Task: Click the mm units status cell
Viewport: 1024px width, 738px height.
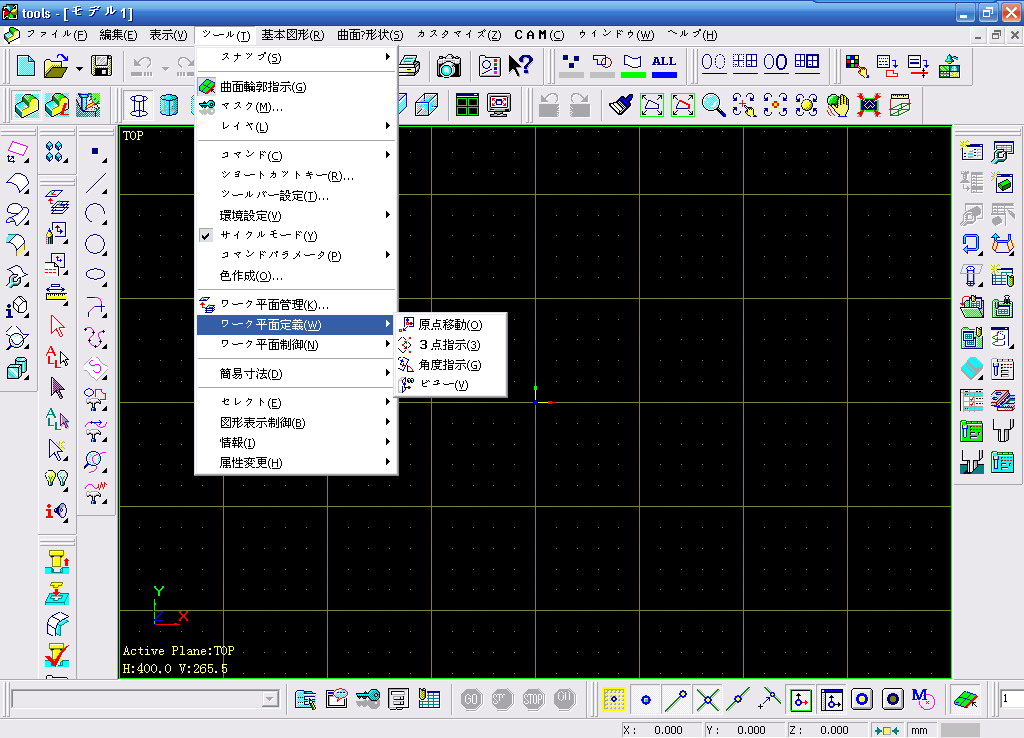Action: pos(920,730)
